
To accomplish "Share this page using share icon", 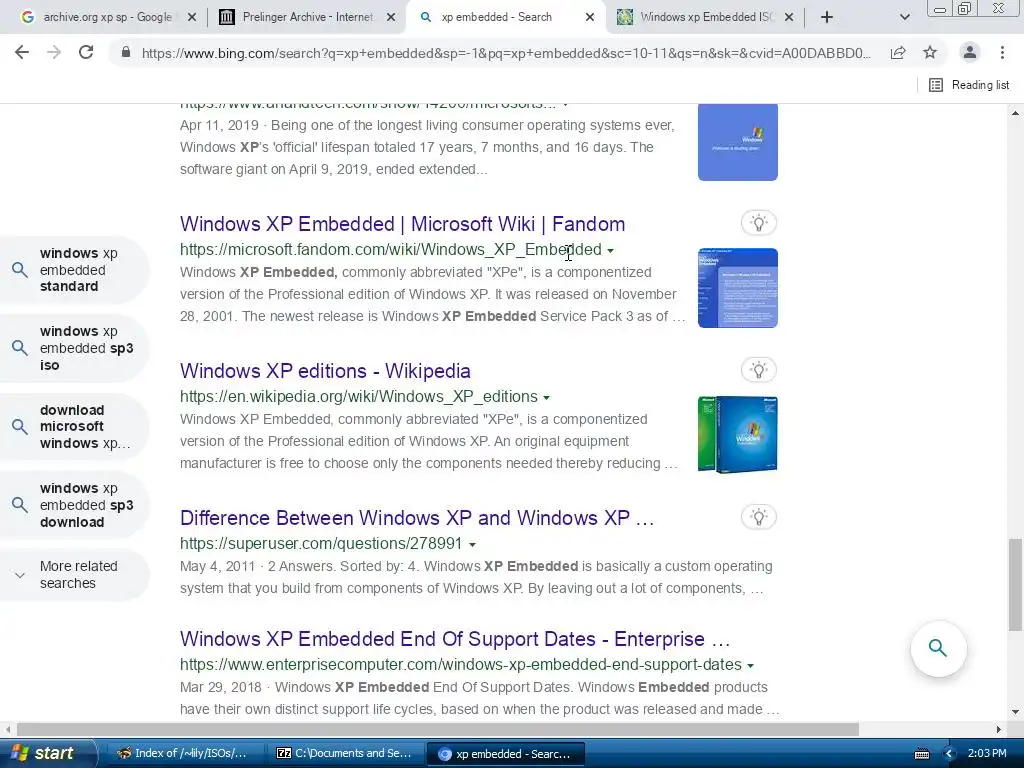I will [x=898, y=52].
